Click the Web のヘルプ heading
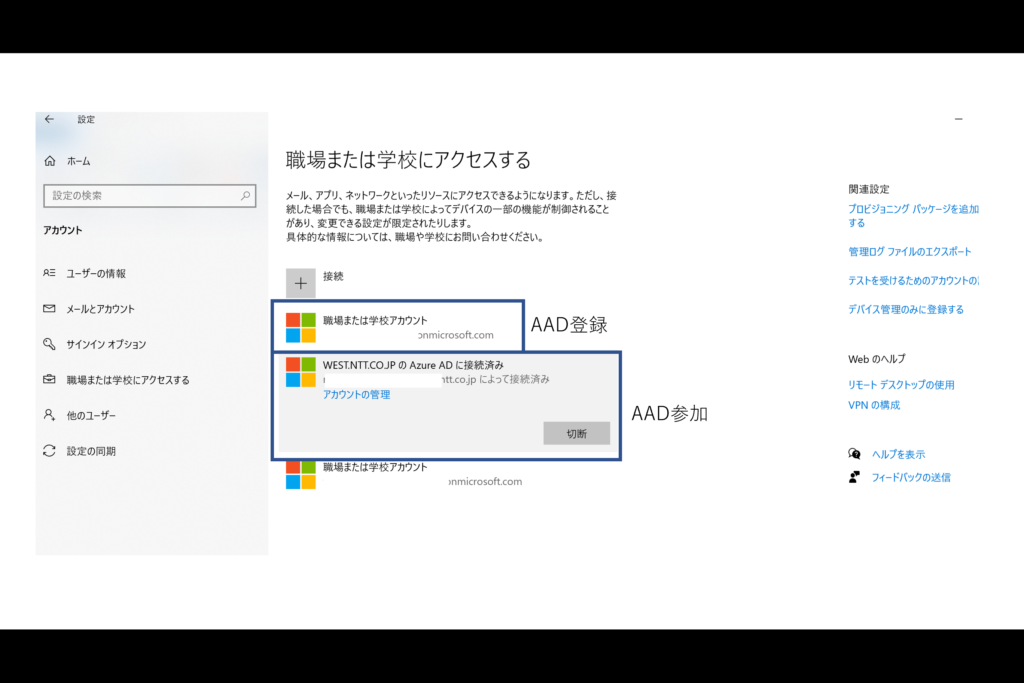1024x683 pixels. point(876,358)
